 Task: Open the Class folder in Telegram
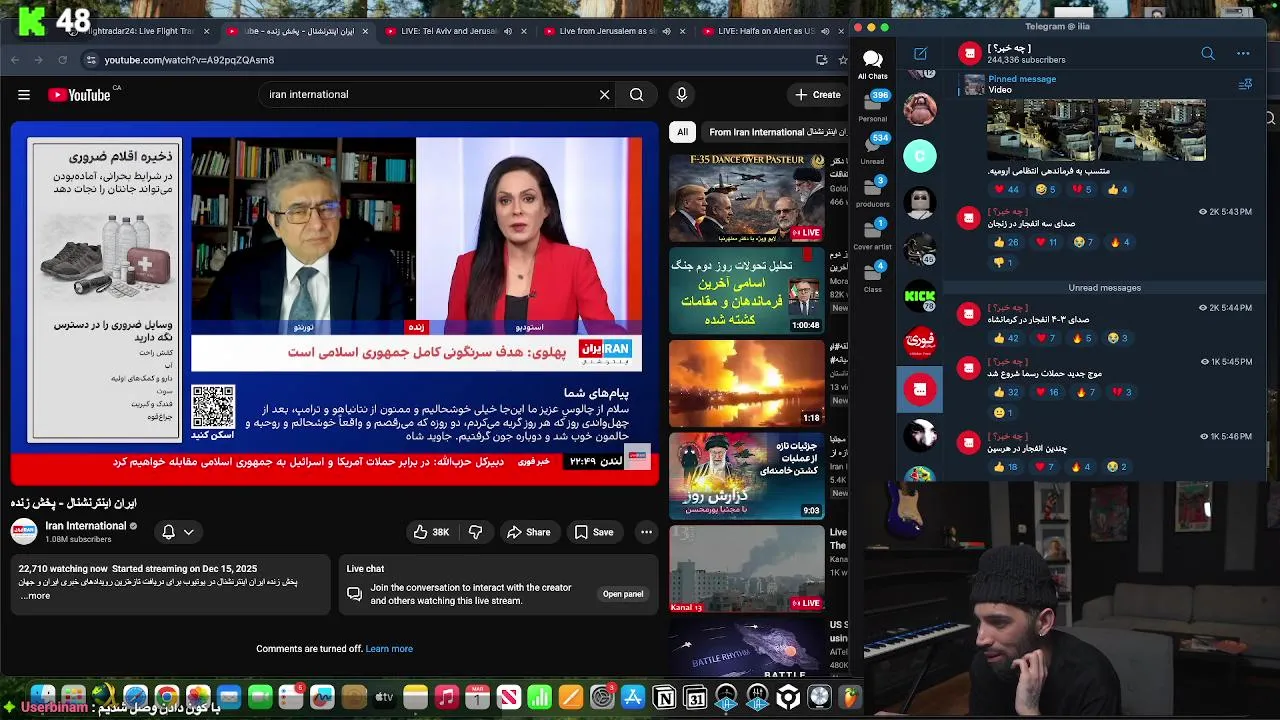click(872, 277)
